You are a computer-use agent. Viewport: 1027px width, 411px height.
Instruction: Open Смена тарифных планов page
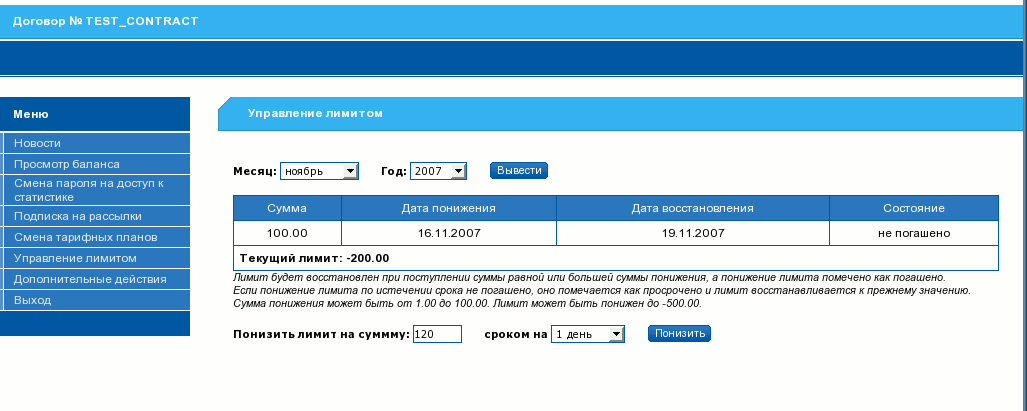coord(86,237)
